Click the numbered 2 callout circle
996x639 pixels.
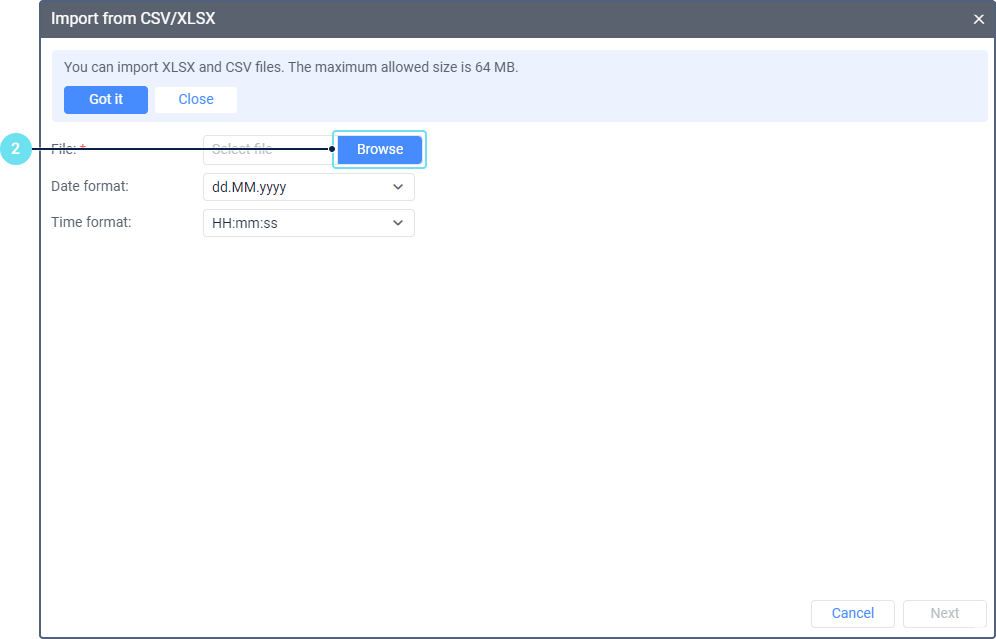click(16, 149)
